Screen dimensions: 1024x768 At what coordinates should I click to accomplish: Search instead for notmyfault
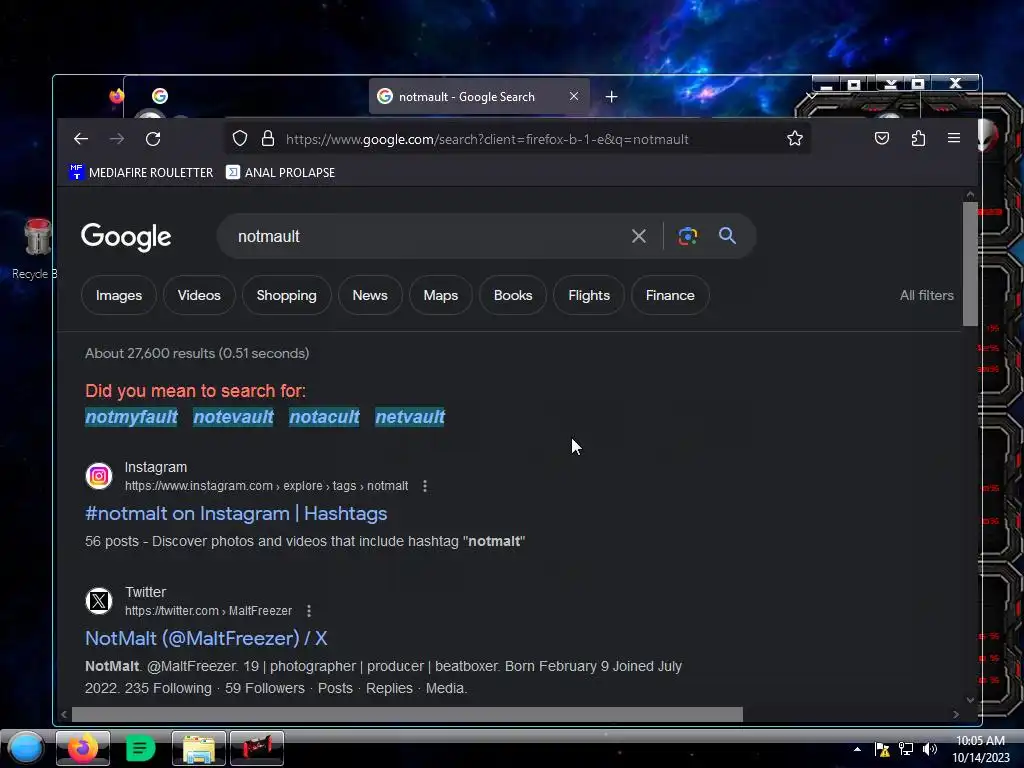pyautogui.click(x=131, y=417)
